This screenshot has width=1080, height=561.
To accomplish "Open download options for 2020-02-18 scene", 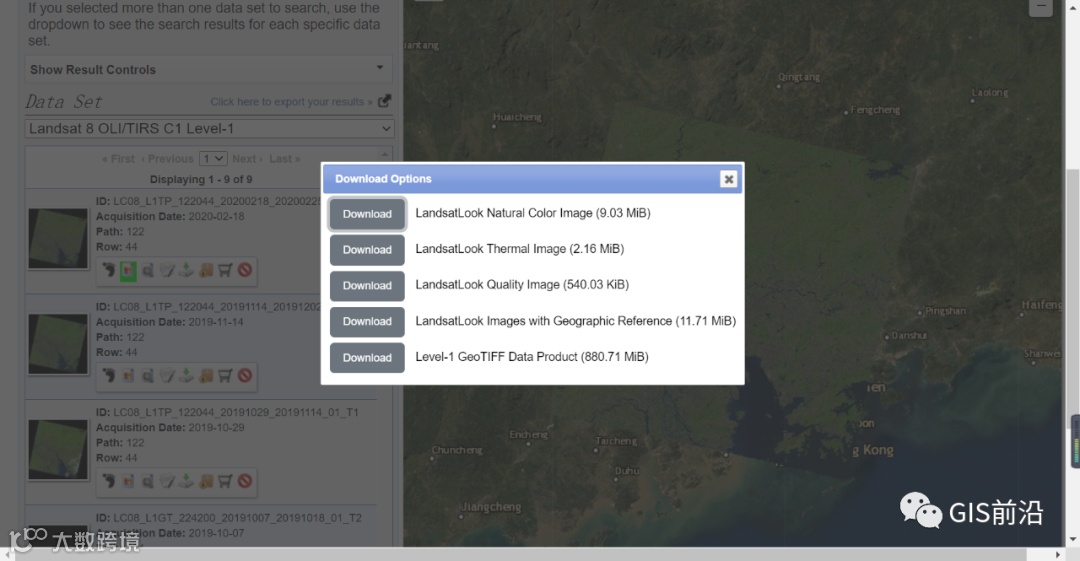I will tap(186, 270).
